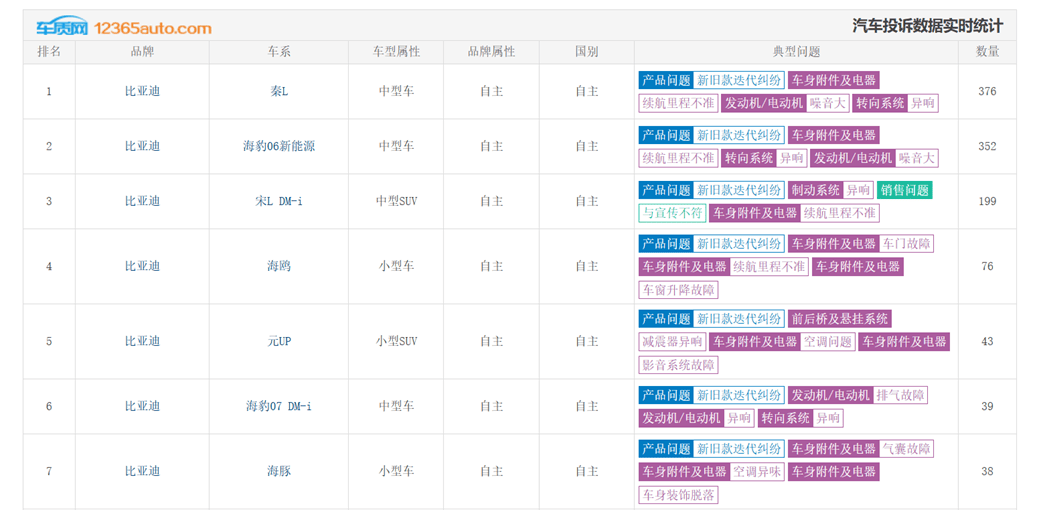
Task: Click 小型车 in the 海鸥 row
Action: (x=396, y=267)
